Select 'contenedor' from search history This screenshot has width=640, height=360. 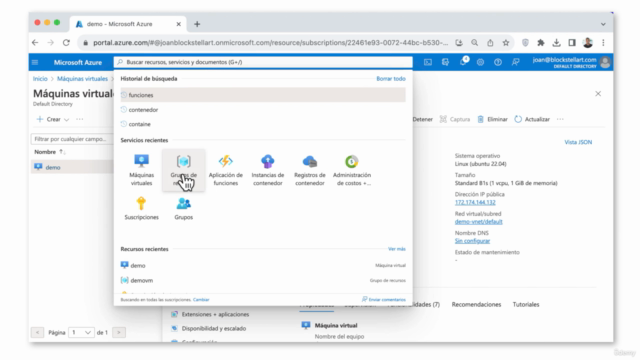click(x=263, y=110)
